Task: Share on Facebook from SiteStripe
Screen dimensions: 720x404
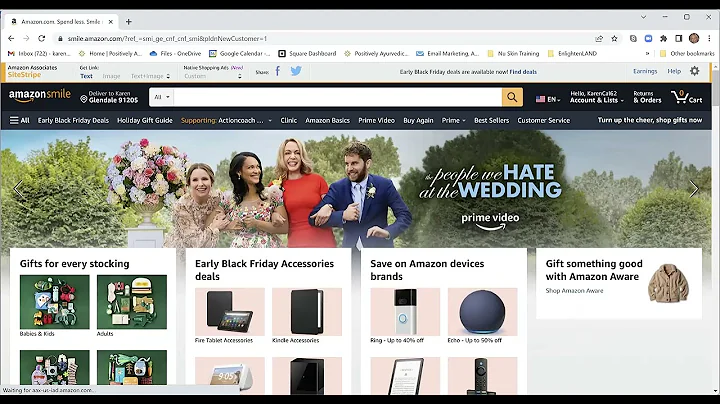Action: pyautogui.click(x=278, y=71)
